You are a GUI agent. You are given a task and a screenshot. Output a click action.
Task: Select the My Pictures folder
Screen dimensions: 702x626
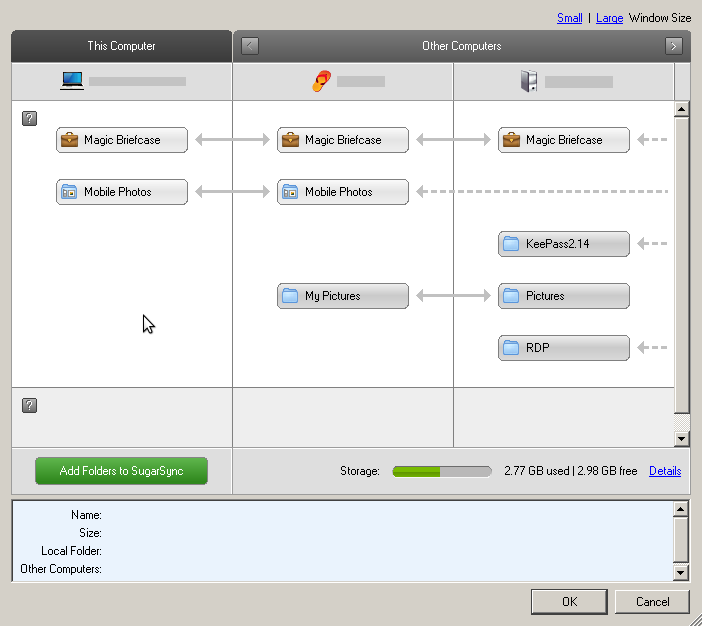pos(343,296)
